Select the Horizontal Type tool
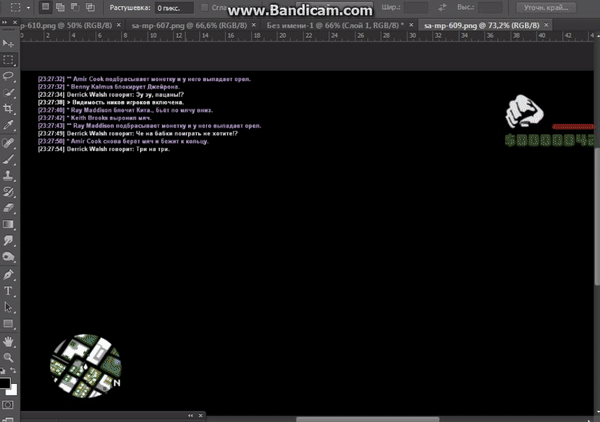Image resolution: width=600 pixels, height=422 pixels. [x=8, y=291]
